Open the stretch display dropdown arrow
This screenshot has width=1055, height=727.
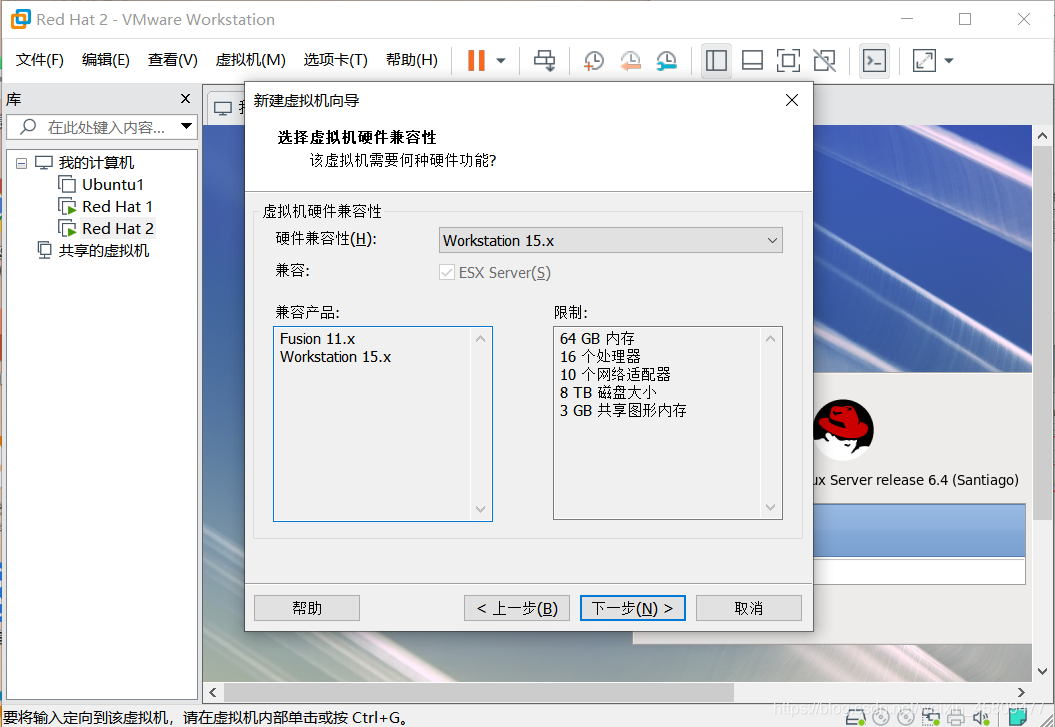pos(949,61)
